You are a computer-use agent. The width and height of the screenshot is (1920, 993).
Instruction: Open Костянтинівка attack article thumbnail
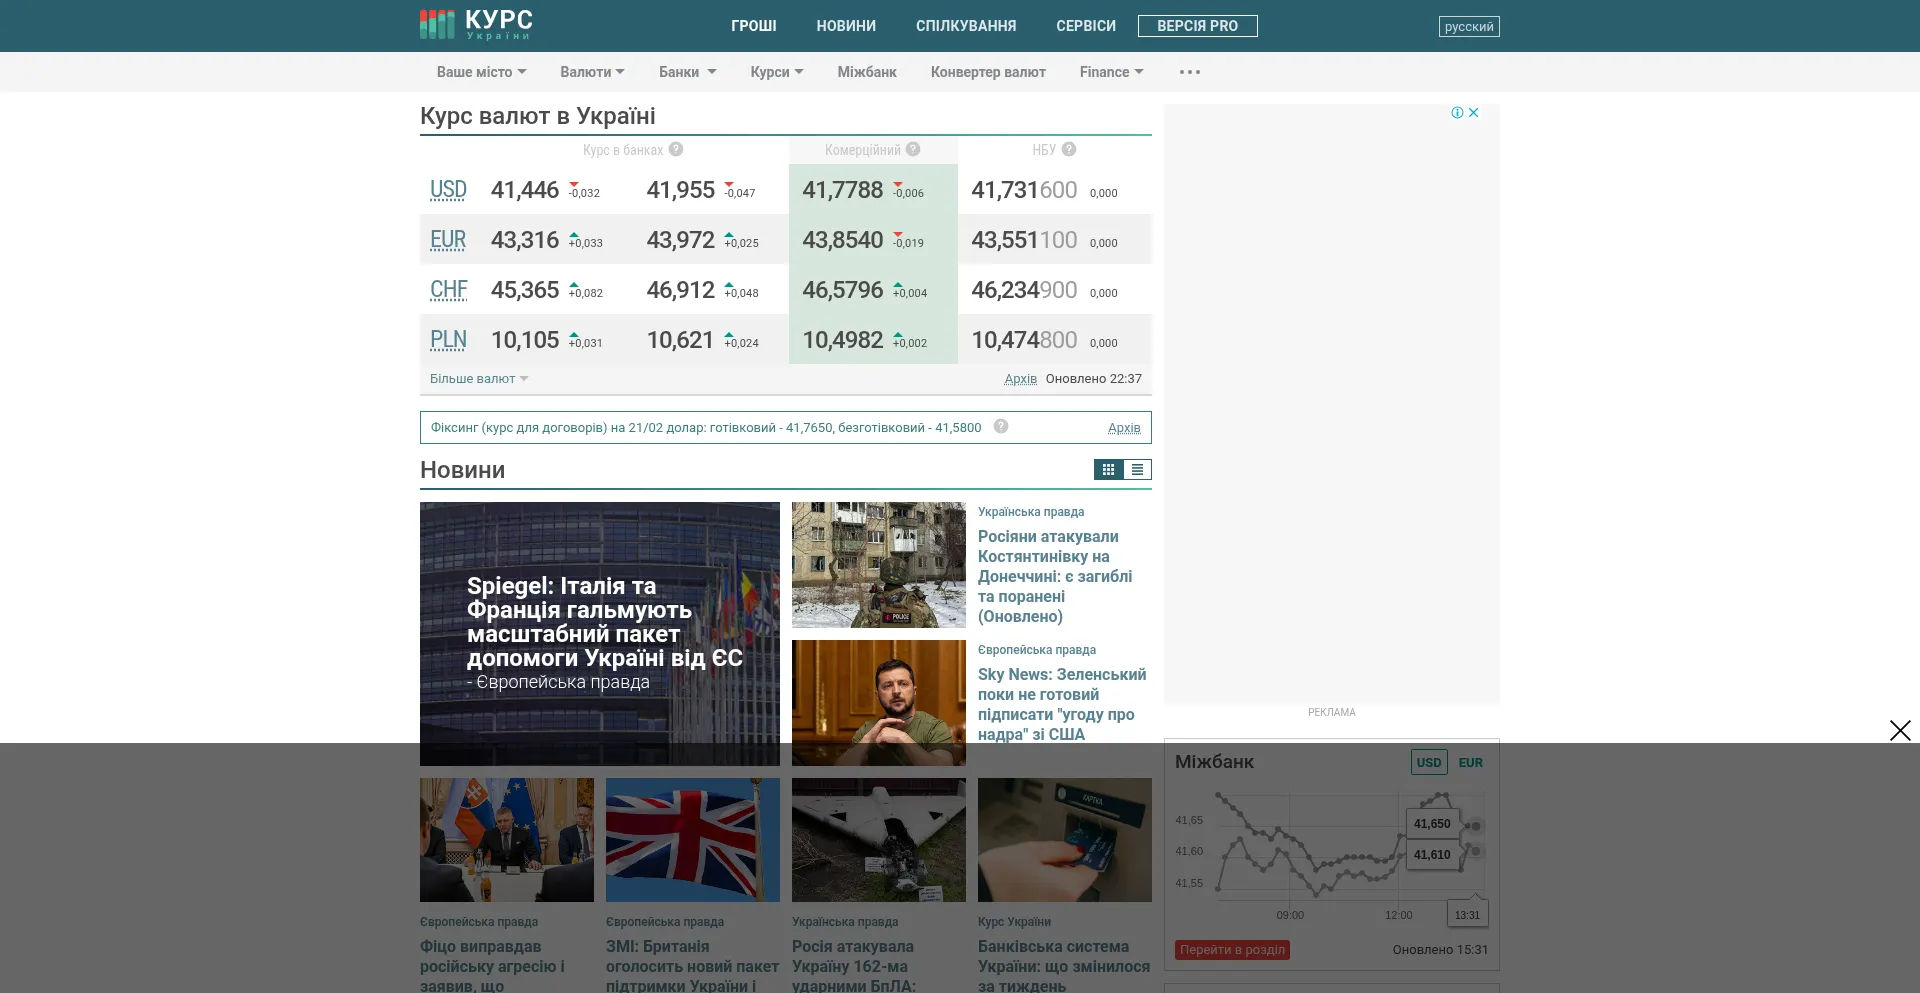tap(879, 565)
